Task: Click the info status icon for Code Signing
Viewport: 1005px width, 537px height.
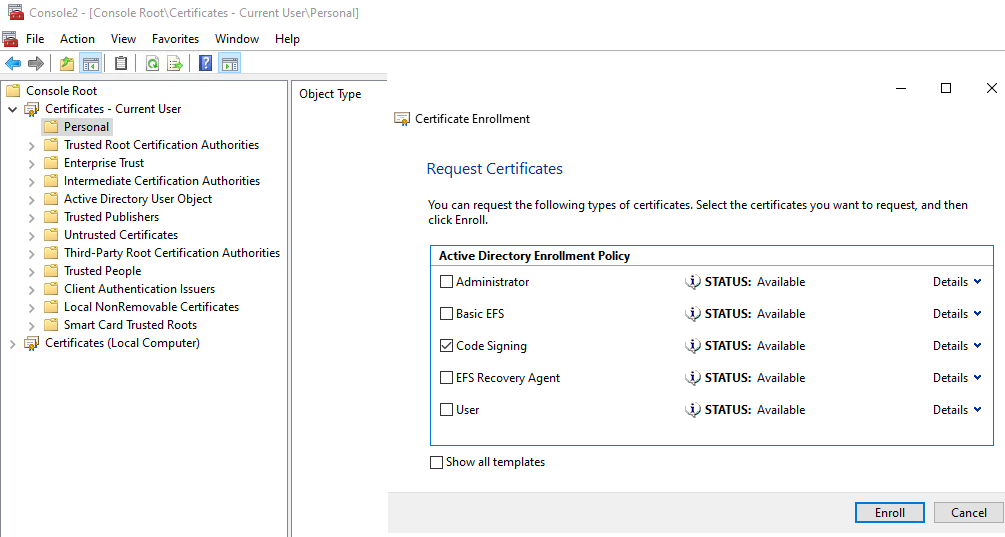Action: coord(692,346)
